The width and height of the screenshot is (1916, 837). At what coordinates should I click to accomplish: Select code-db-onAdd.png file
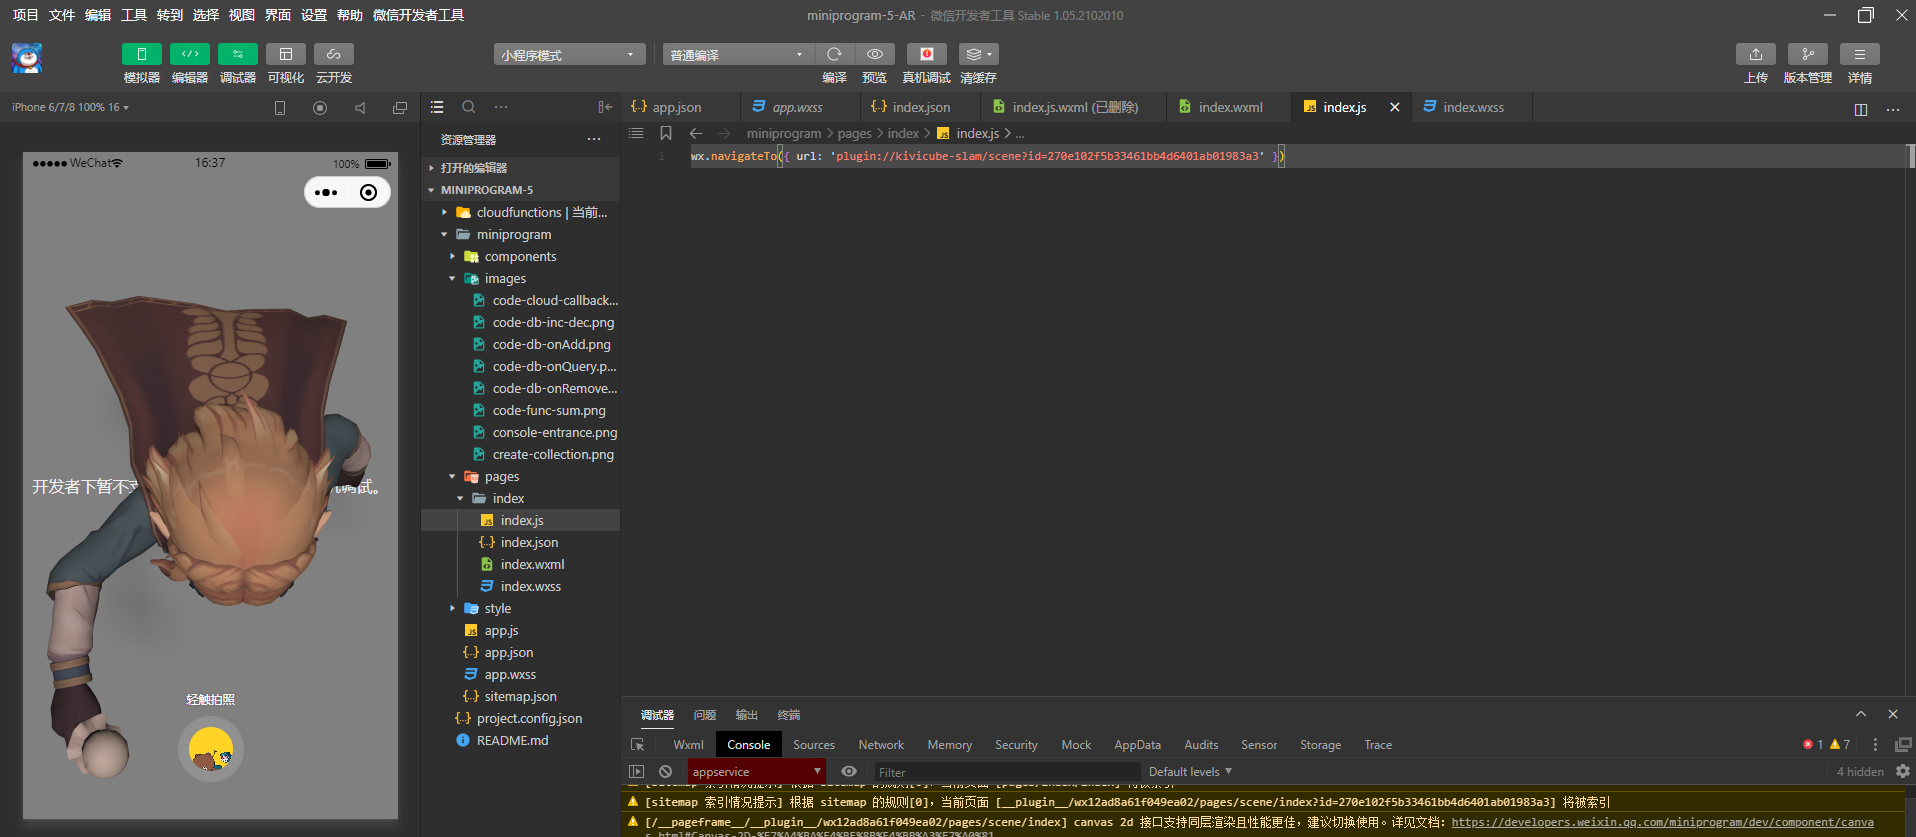coord(521,344)
